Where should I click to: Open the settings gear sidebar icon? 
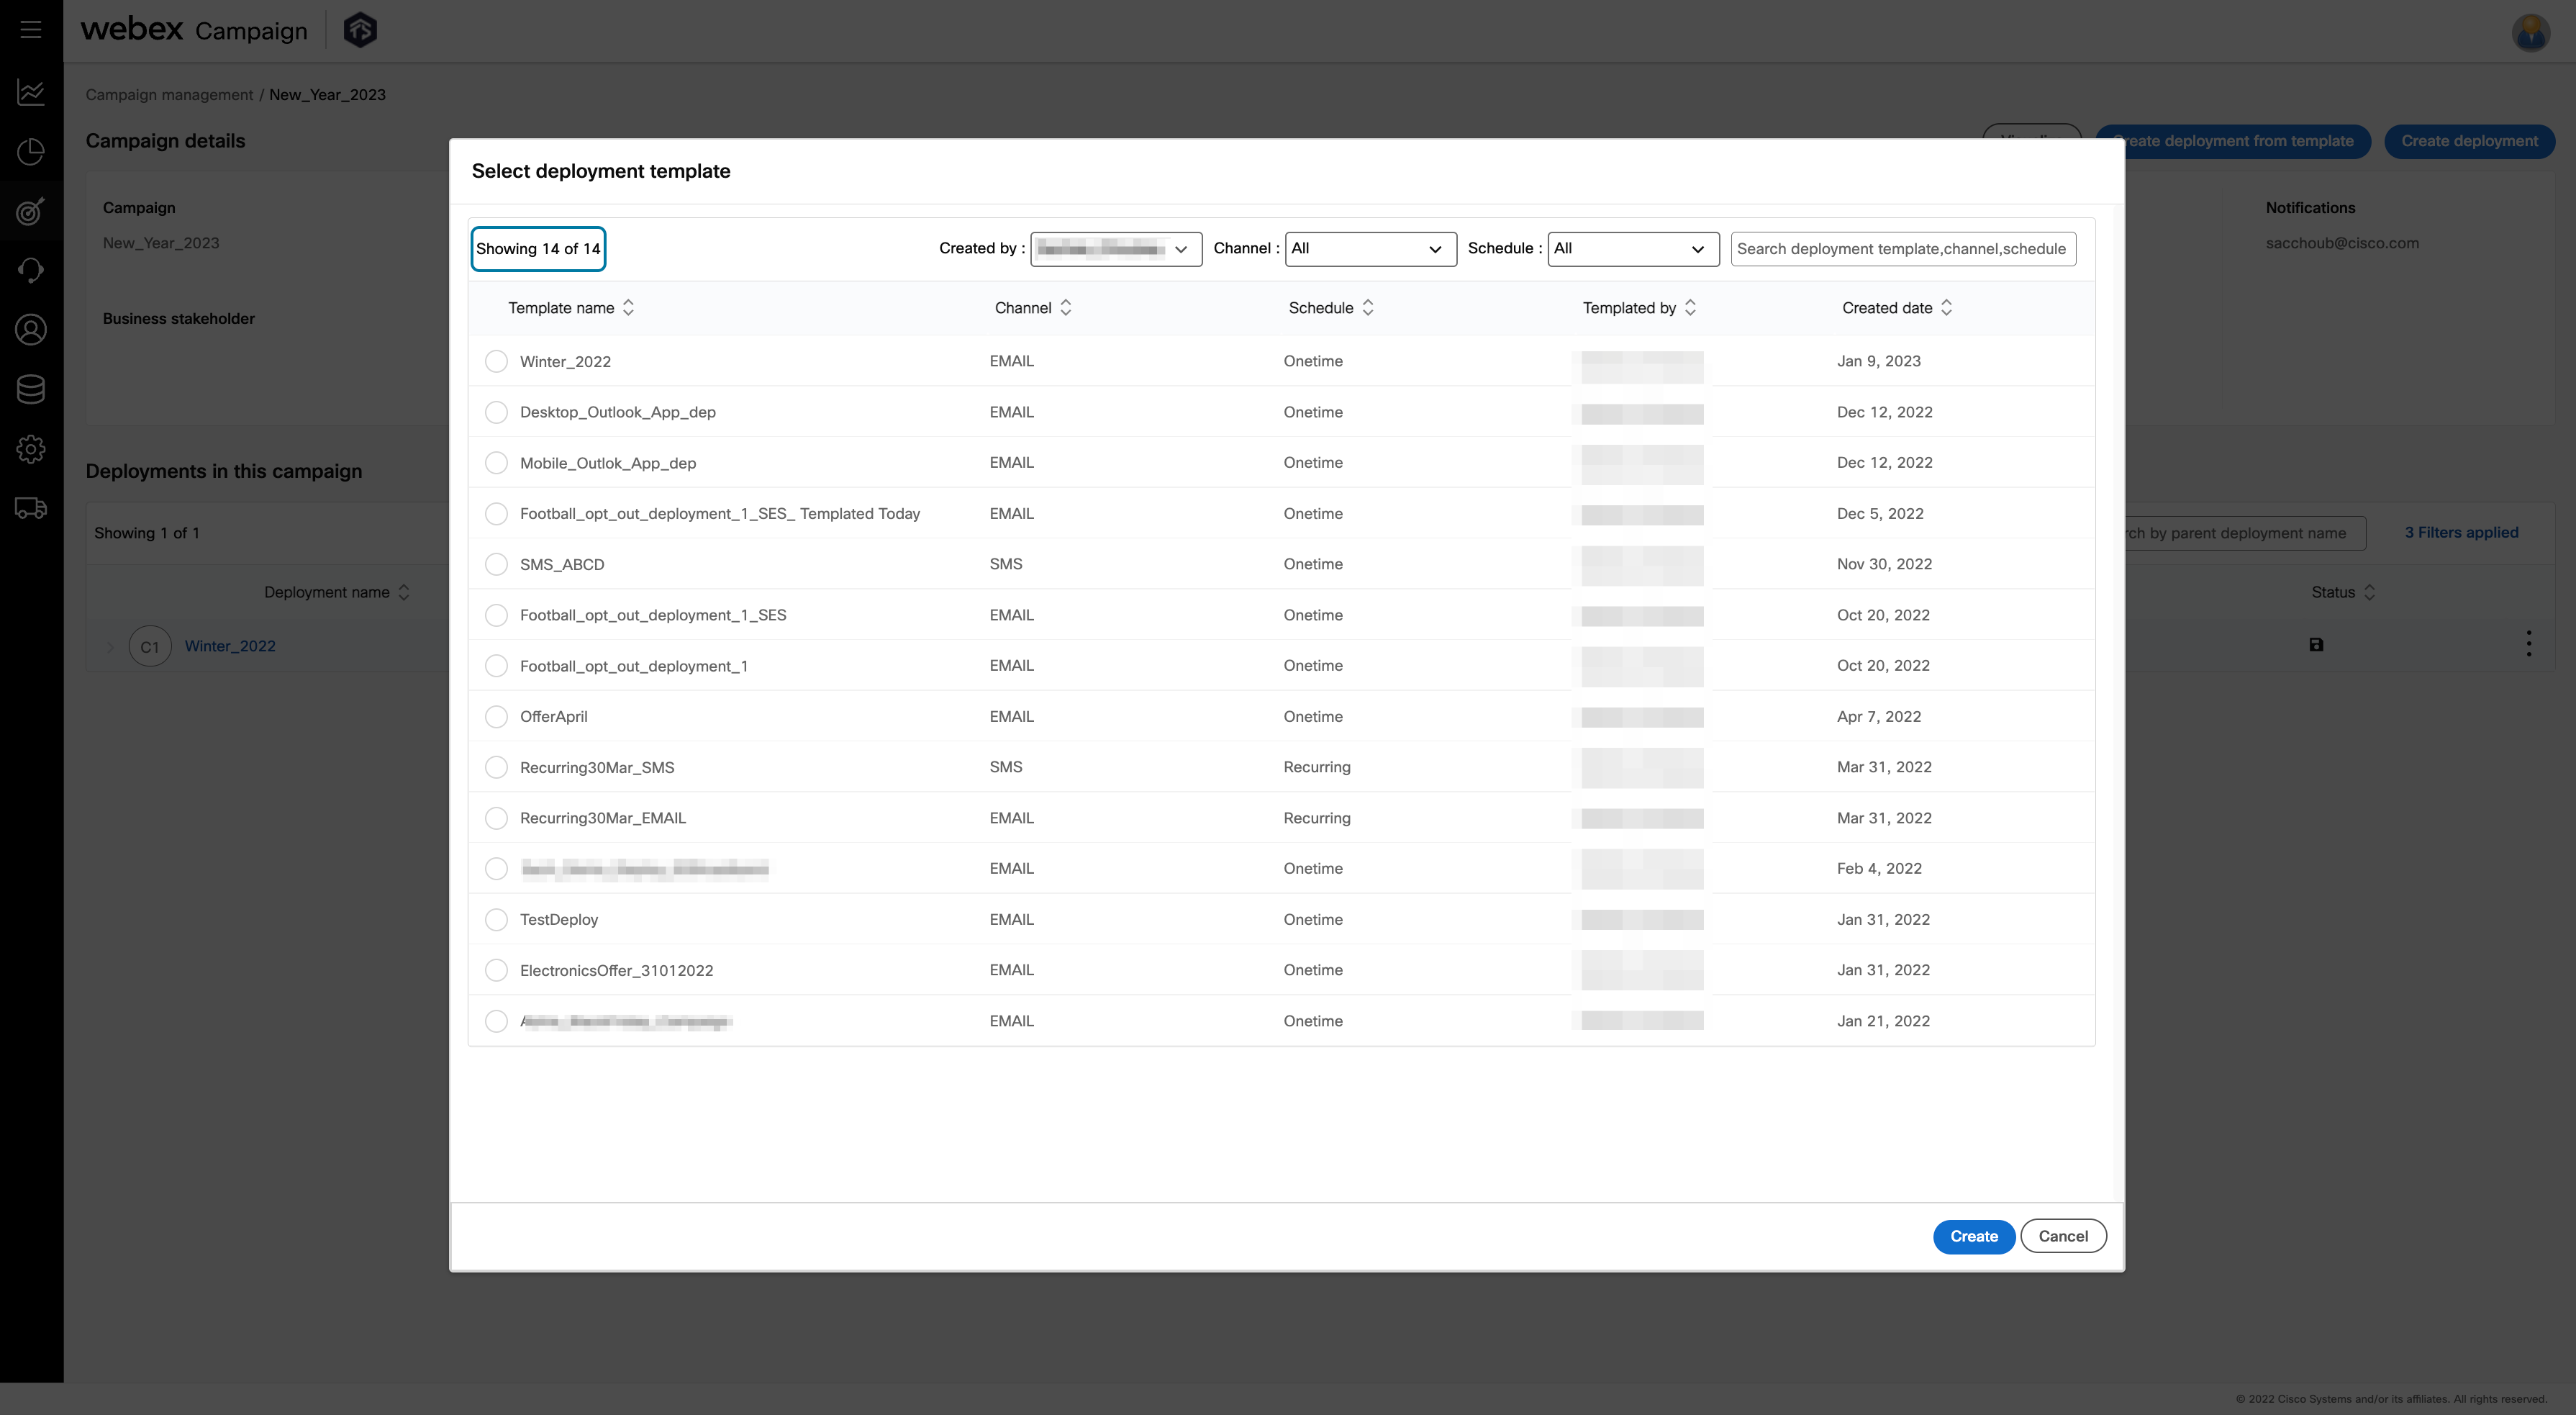(x=31, y=449)
